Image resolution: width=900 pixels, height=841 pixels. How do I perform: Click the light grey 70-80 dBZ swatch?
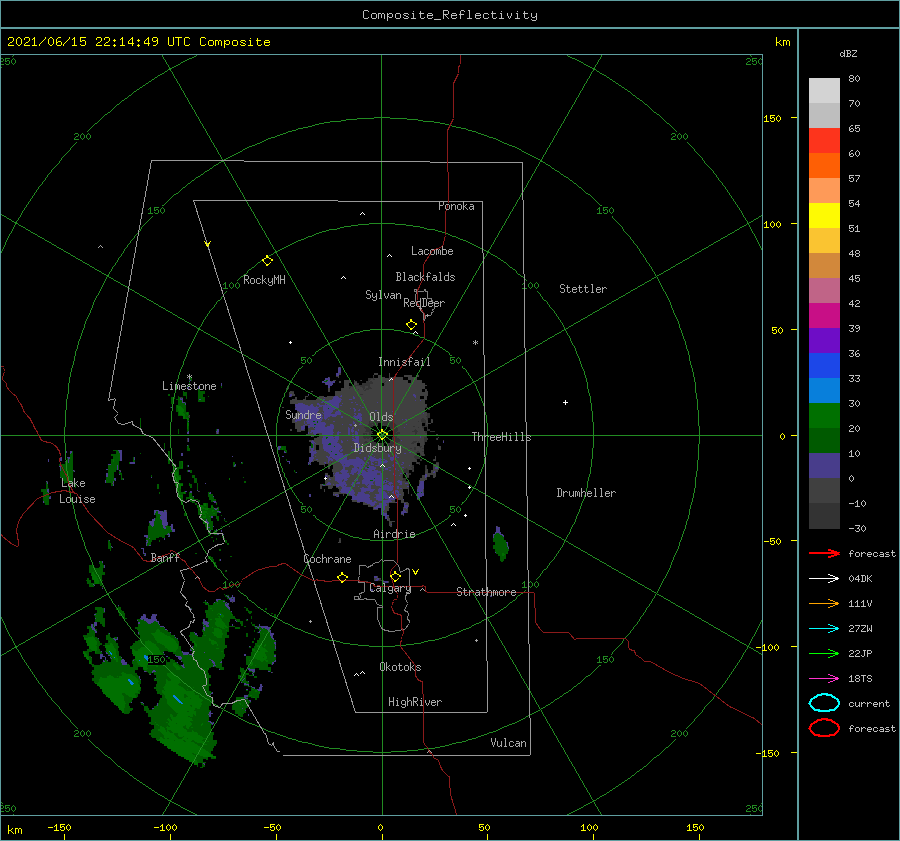click(x=824, y=91)
